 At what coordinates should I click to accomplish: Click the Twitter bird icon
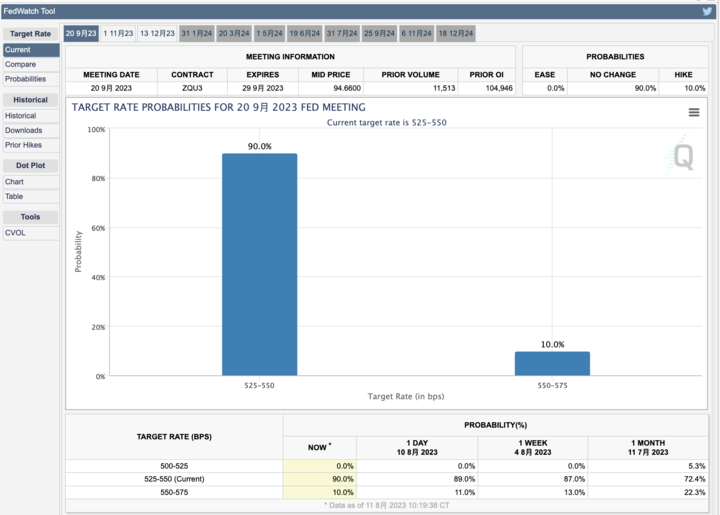[707, 11]
